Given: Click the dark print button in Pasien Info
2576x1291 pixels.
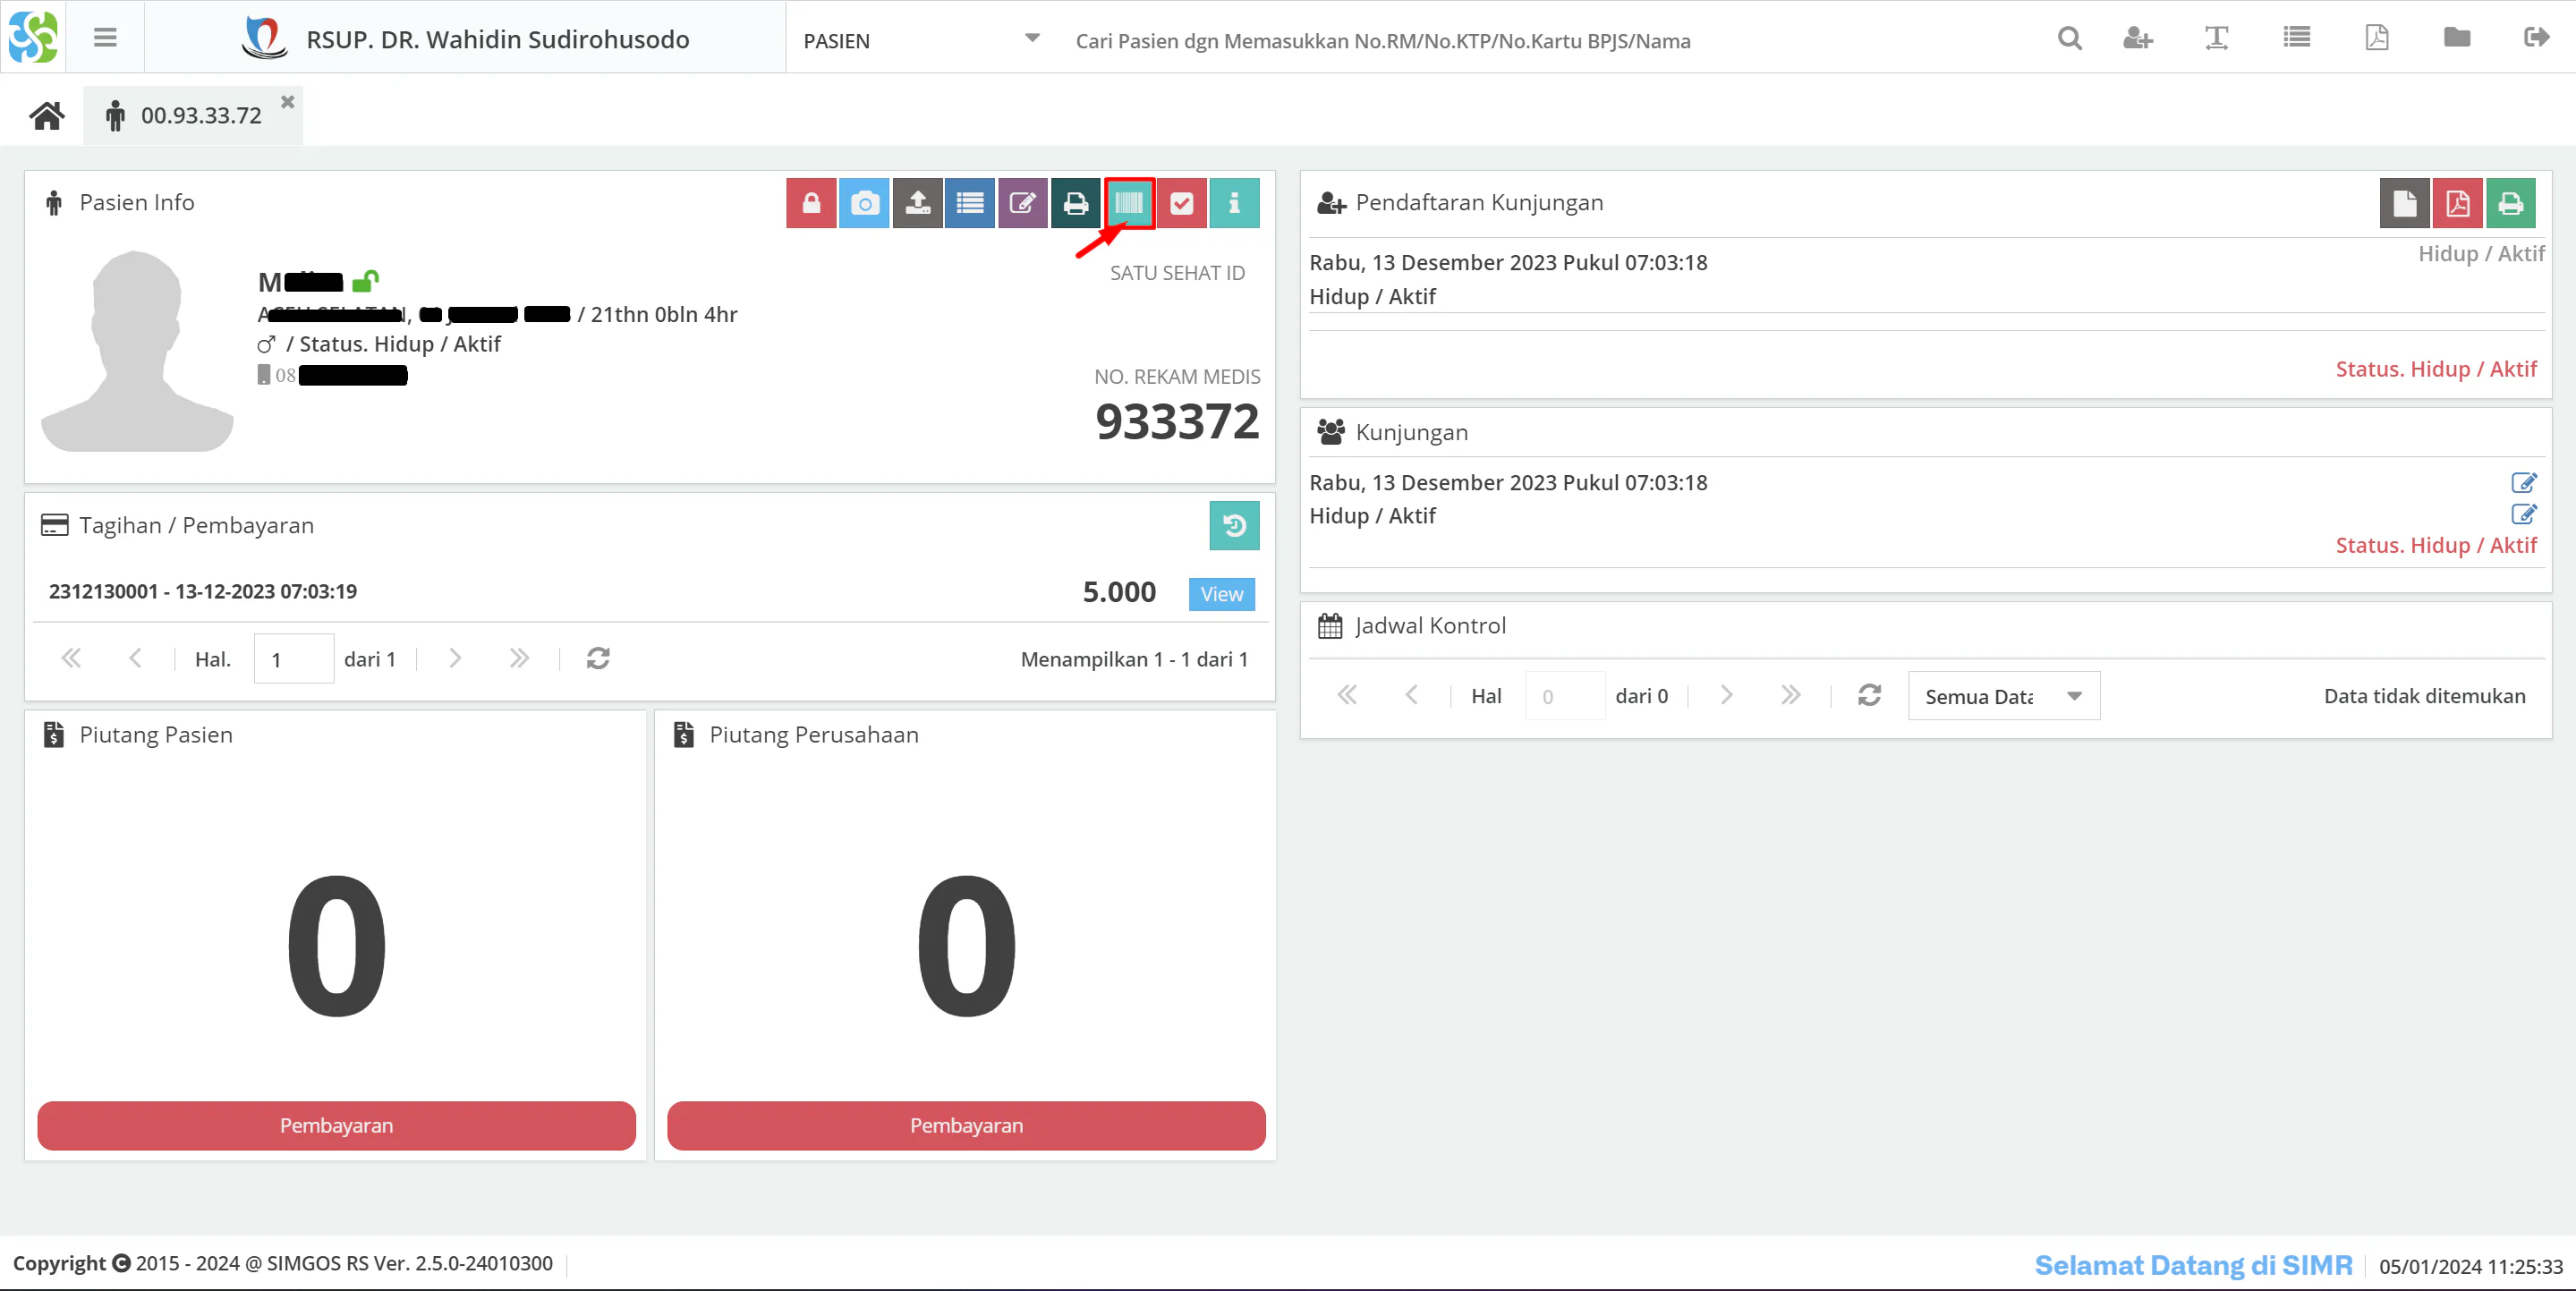Looking at the screenshot, I should coord(1075,203).
